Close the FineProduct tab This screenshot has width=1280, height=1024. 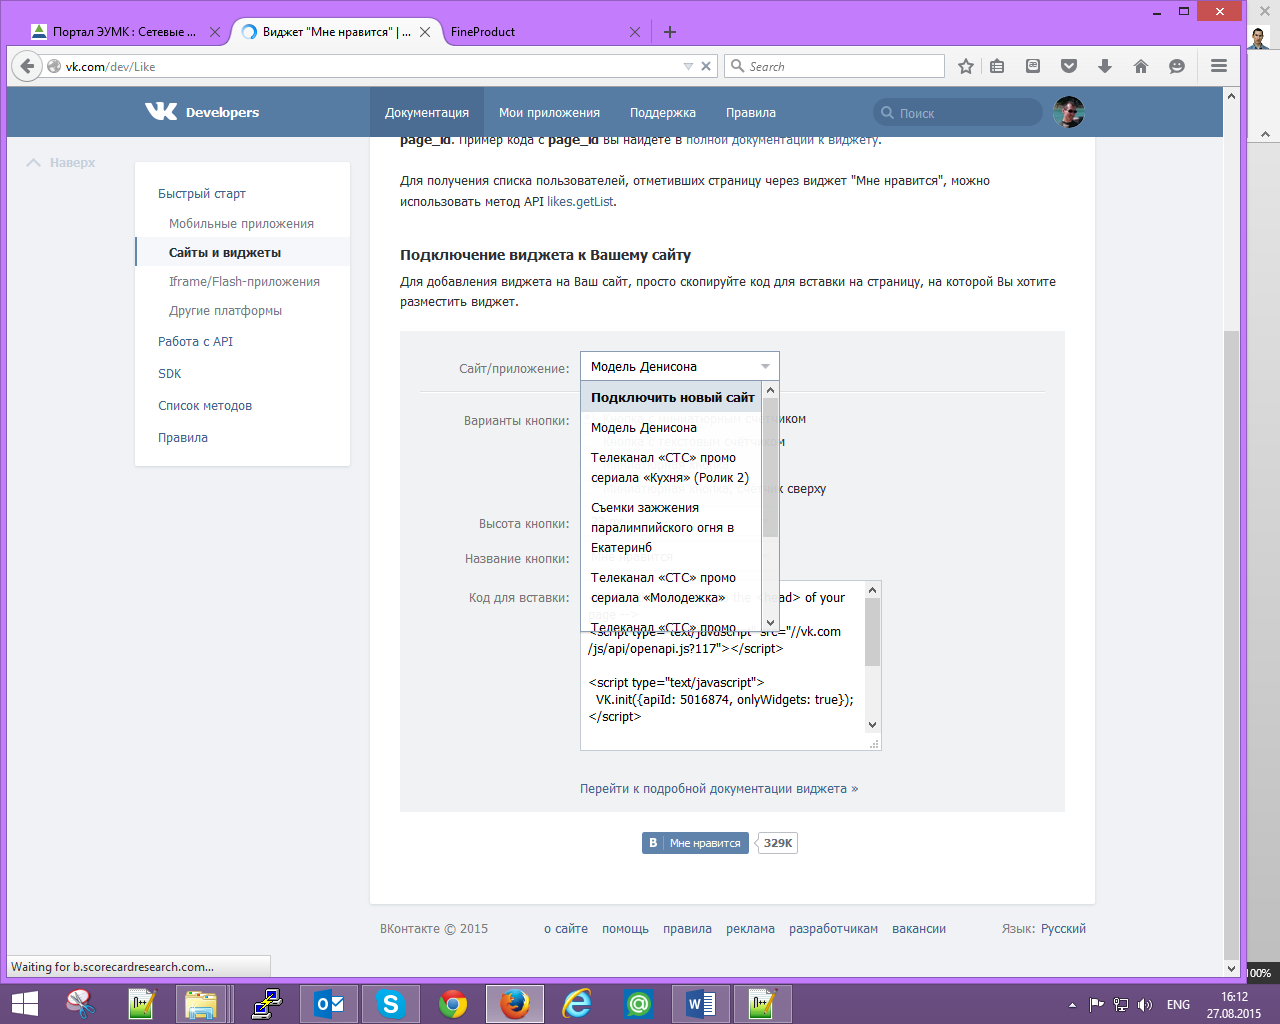coord(635,32)
